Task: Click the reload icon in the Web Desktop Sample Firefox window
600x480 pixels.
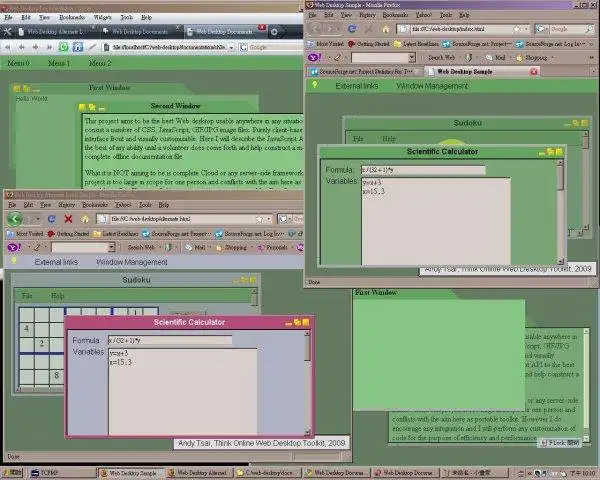Action: pyautogui.click(x=352, y=29)
